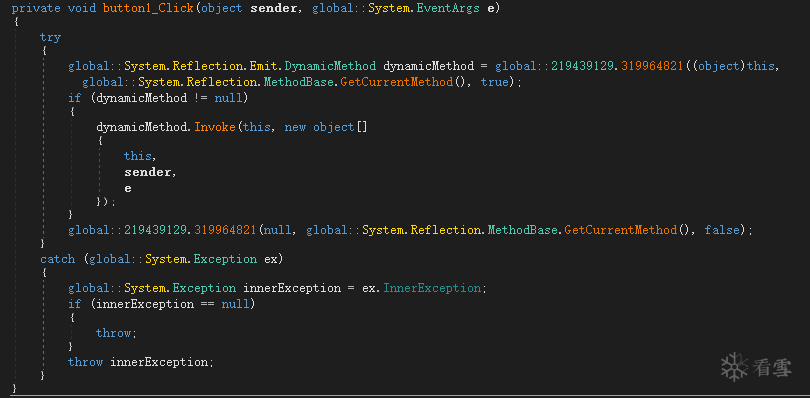This screenshot has height=398, width=810.
Task: Click MethodBase on the line ending with true
Action: pos(299,82)
